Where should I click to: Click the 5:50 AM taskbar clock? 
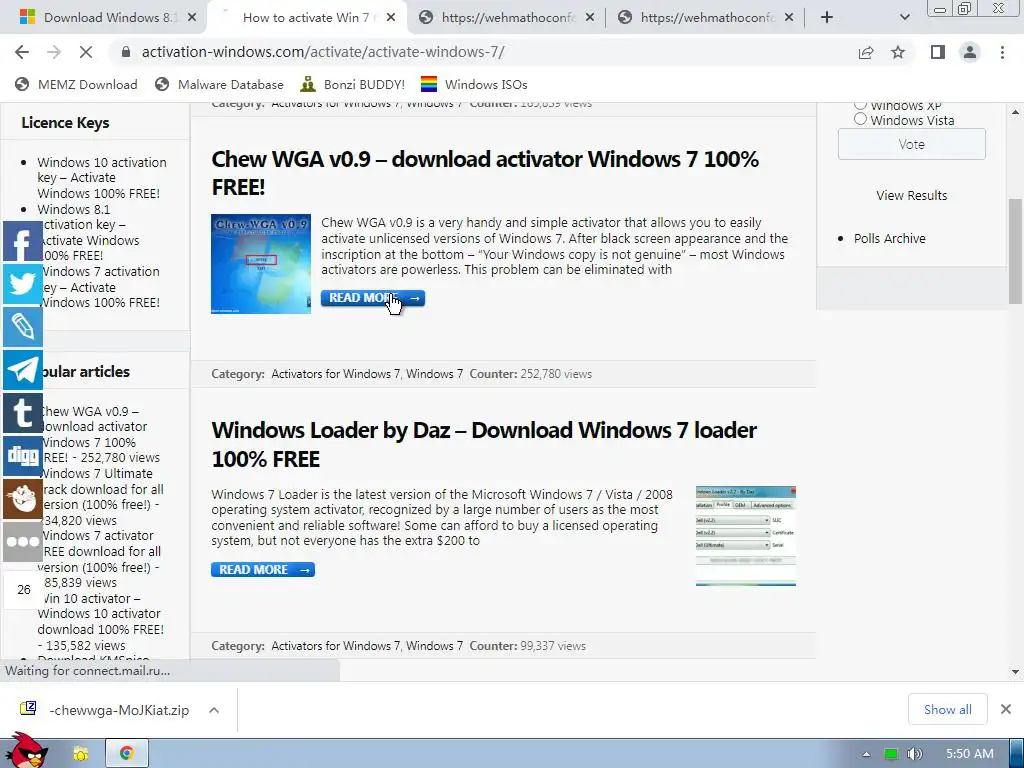click(x=970, y=754)
